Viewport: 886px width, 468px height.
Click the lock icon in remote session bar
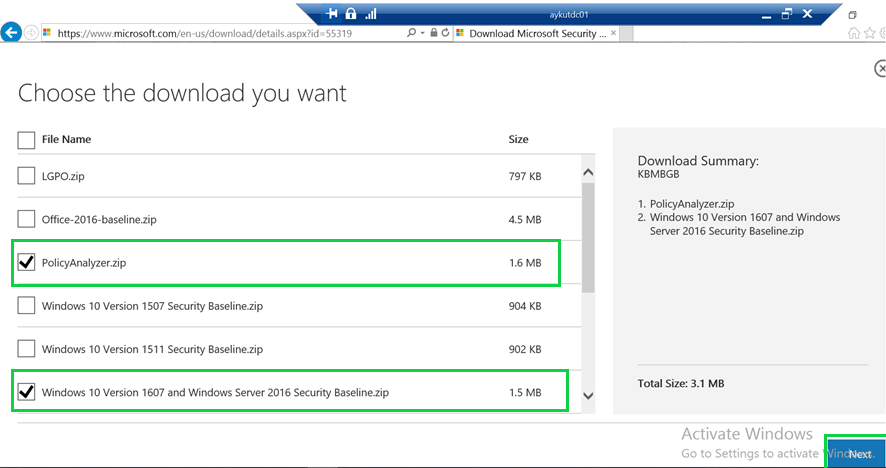(x=351, y=13)
